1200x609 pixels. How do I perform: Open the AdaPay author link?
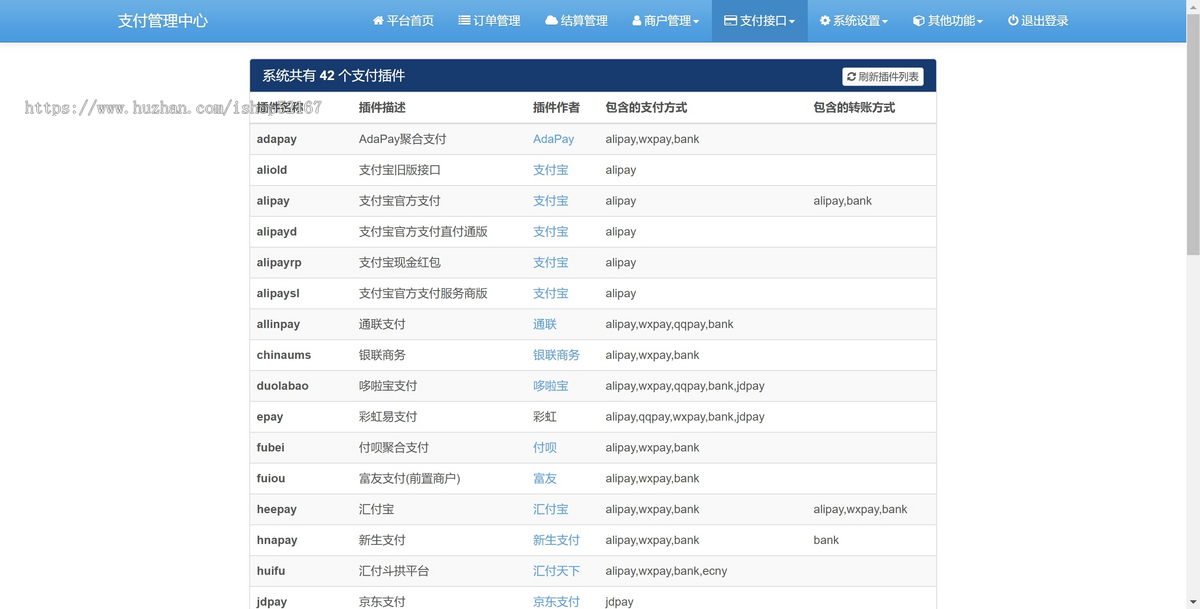click(553, 139)
